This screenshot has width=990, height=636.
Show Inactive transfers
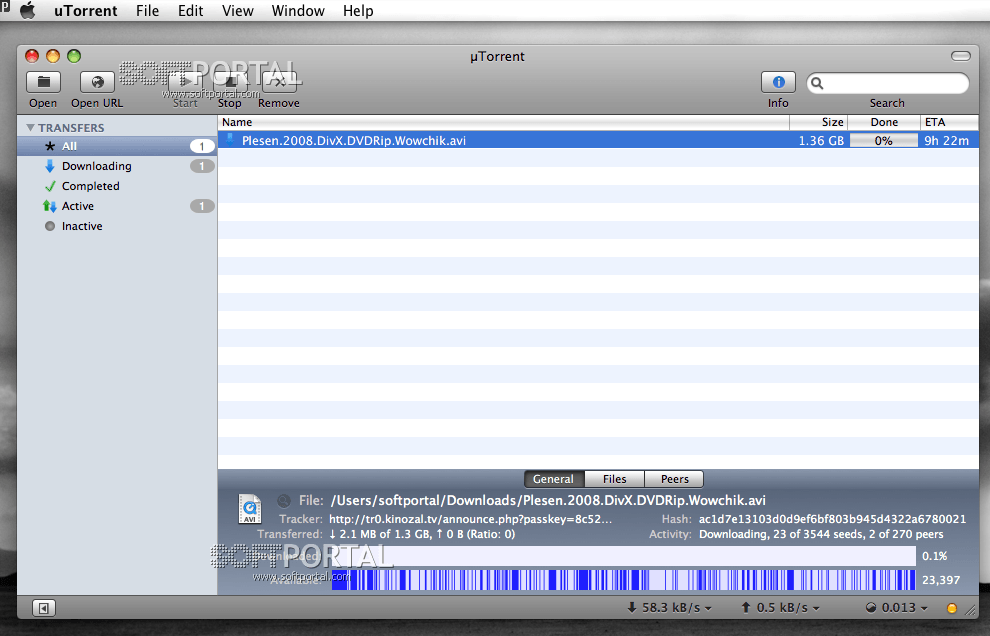[x=117, y=226]
